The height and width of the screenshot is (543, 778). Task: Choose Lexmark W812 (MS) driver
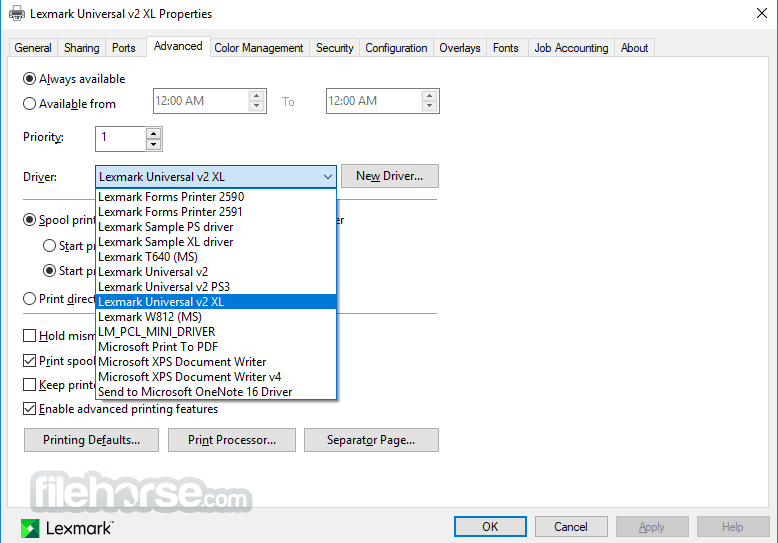[216, 317]
